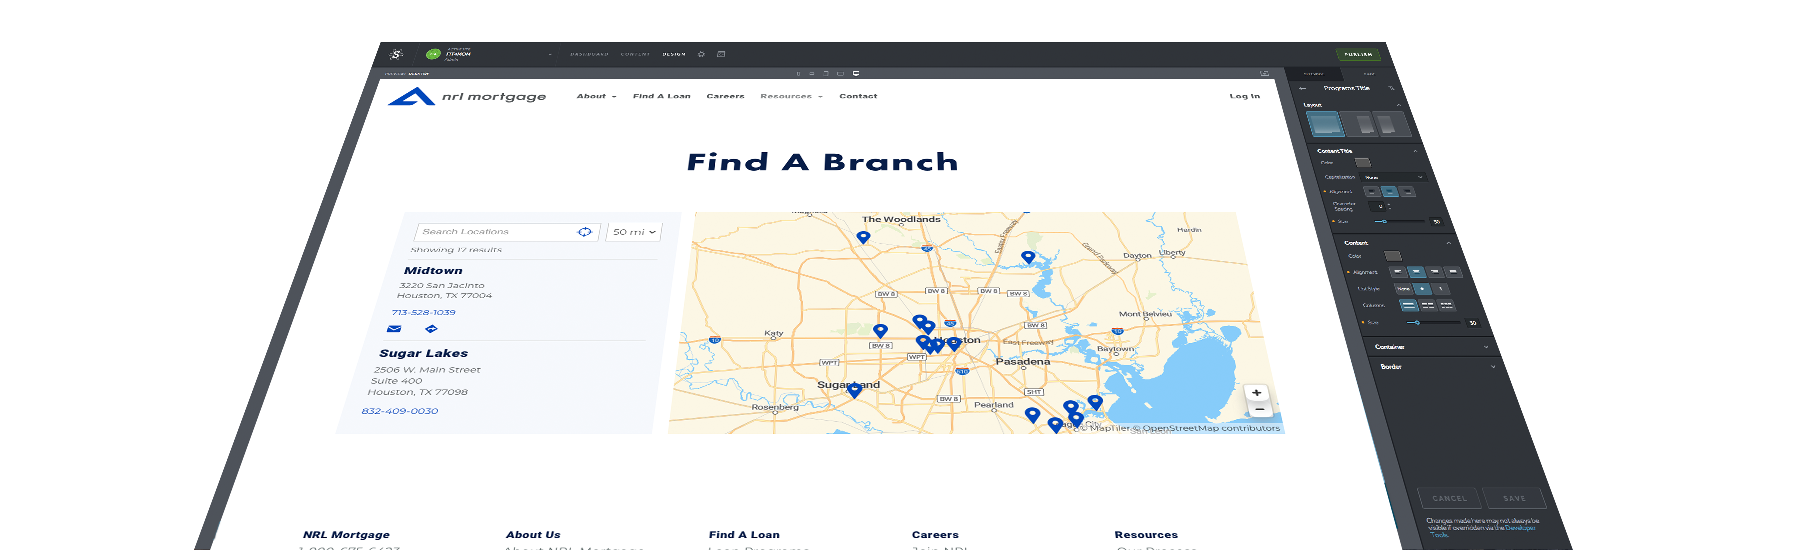Click the app logo icon in the top bar
Viewport: 1800px width, 550px height.
[396, 54]
